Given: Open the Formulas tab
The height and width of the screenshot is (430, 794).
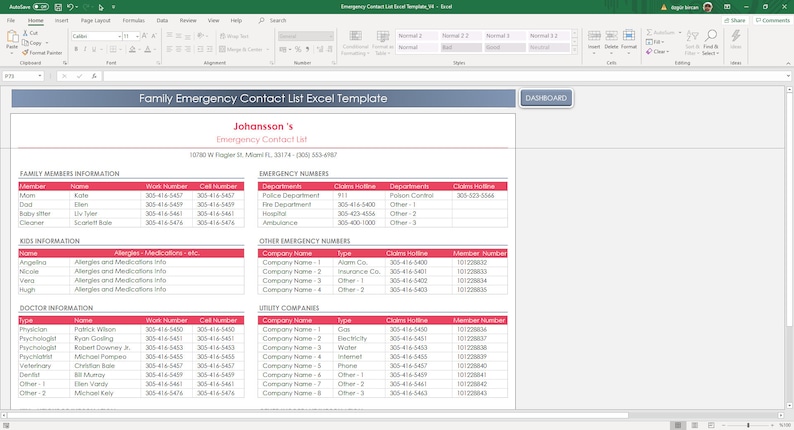Looking at the screenshot, I should (x=133, y=21).
